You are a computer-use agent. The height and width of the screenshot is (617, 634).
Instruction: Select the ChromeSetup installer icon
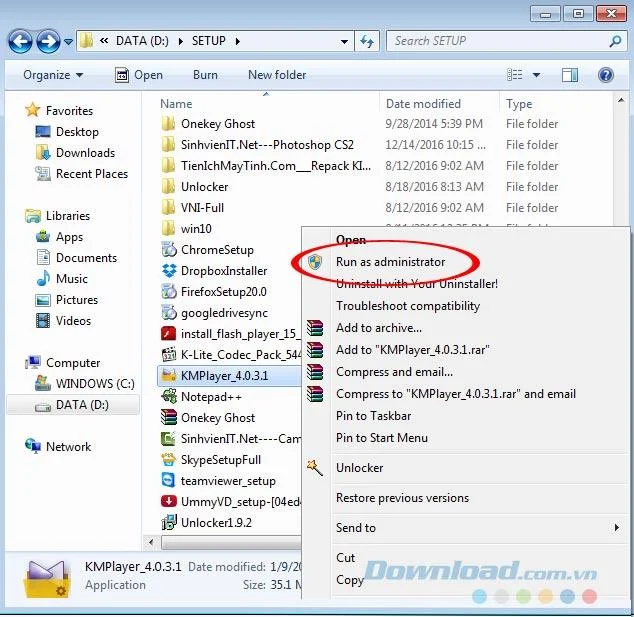pos(169,250)
